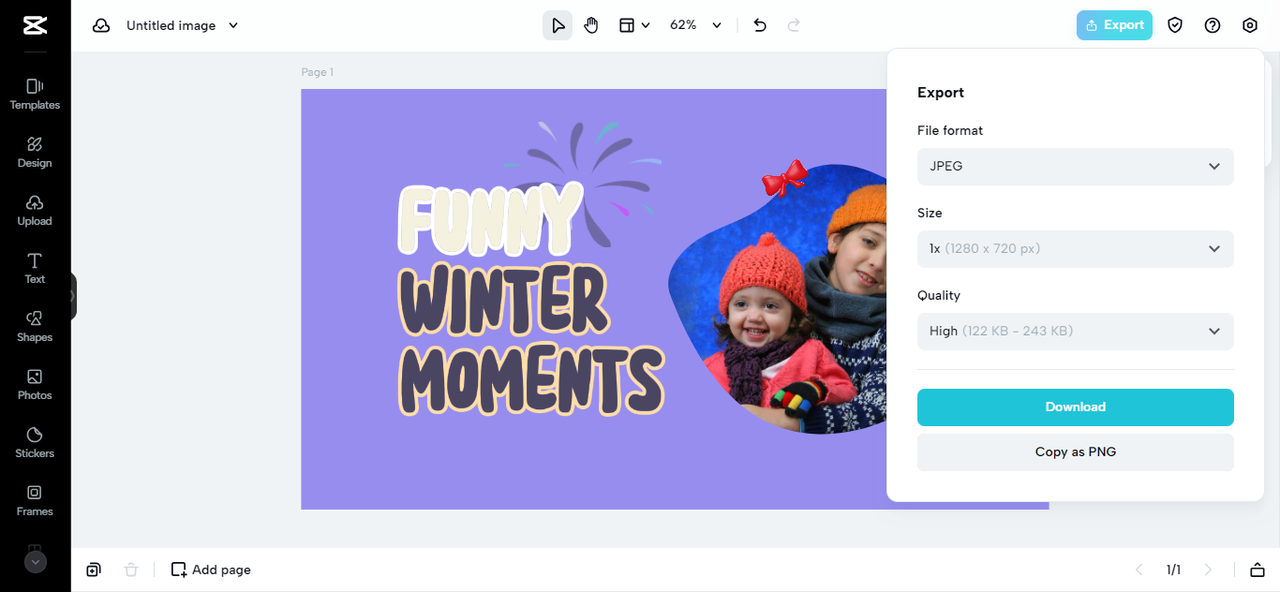Open the Shapes panel
Screen dimensions: 1280x592
35,326
